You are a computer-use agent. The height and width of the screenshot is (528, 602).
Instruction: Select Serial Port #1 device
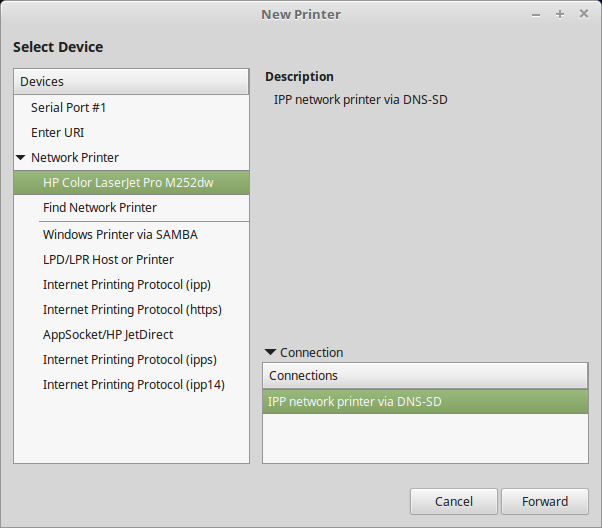[x=68, y=107]
